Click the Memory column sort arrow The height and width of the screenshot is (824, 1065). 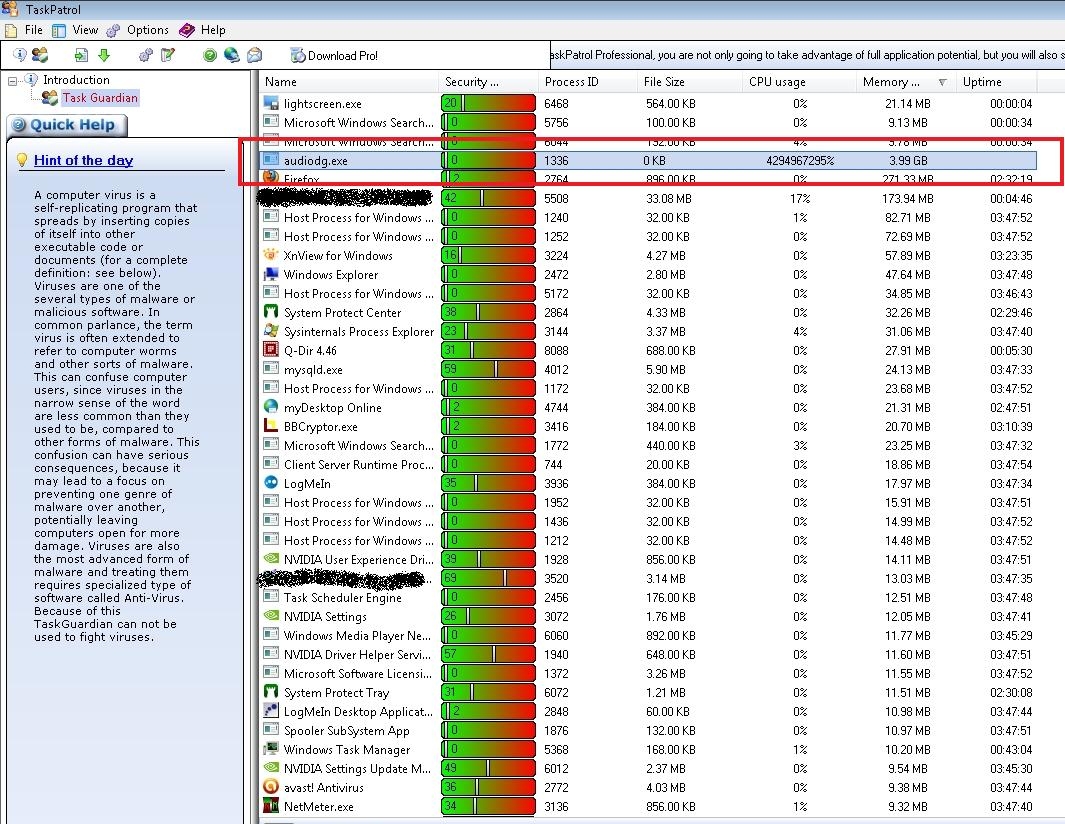(942, 82)
